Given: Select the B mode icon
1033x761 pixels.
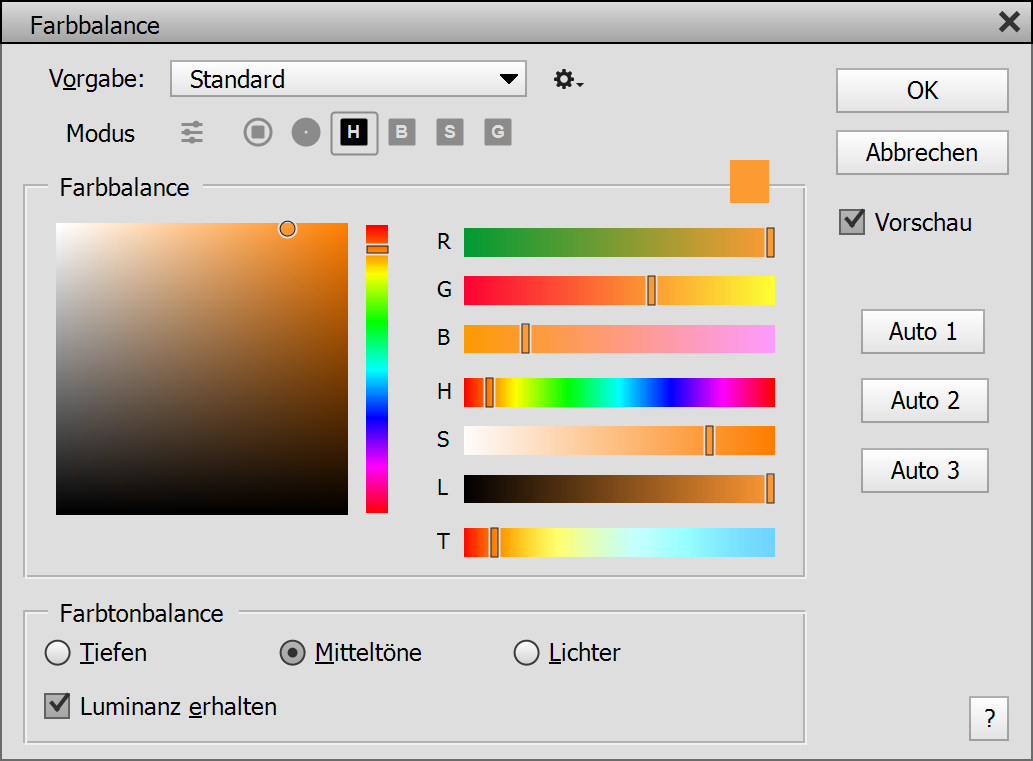Looking at the screenshot, I should coord(402,132).
